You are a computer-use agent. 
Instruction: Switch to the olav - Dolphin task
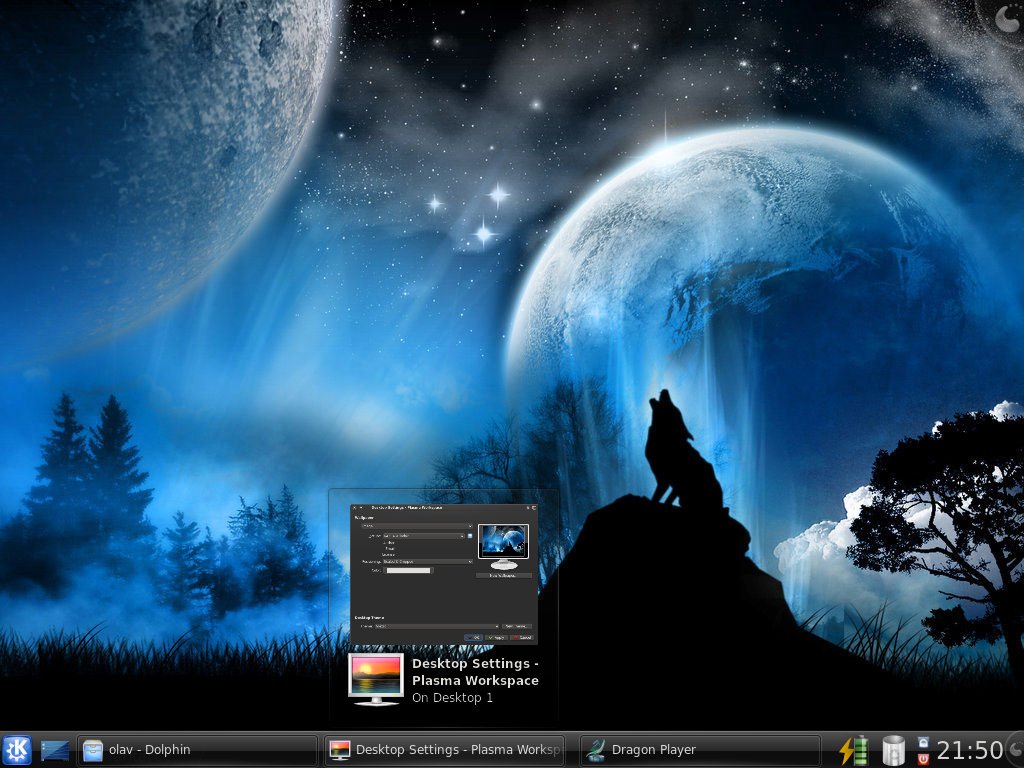click(197, 750)
